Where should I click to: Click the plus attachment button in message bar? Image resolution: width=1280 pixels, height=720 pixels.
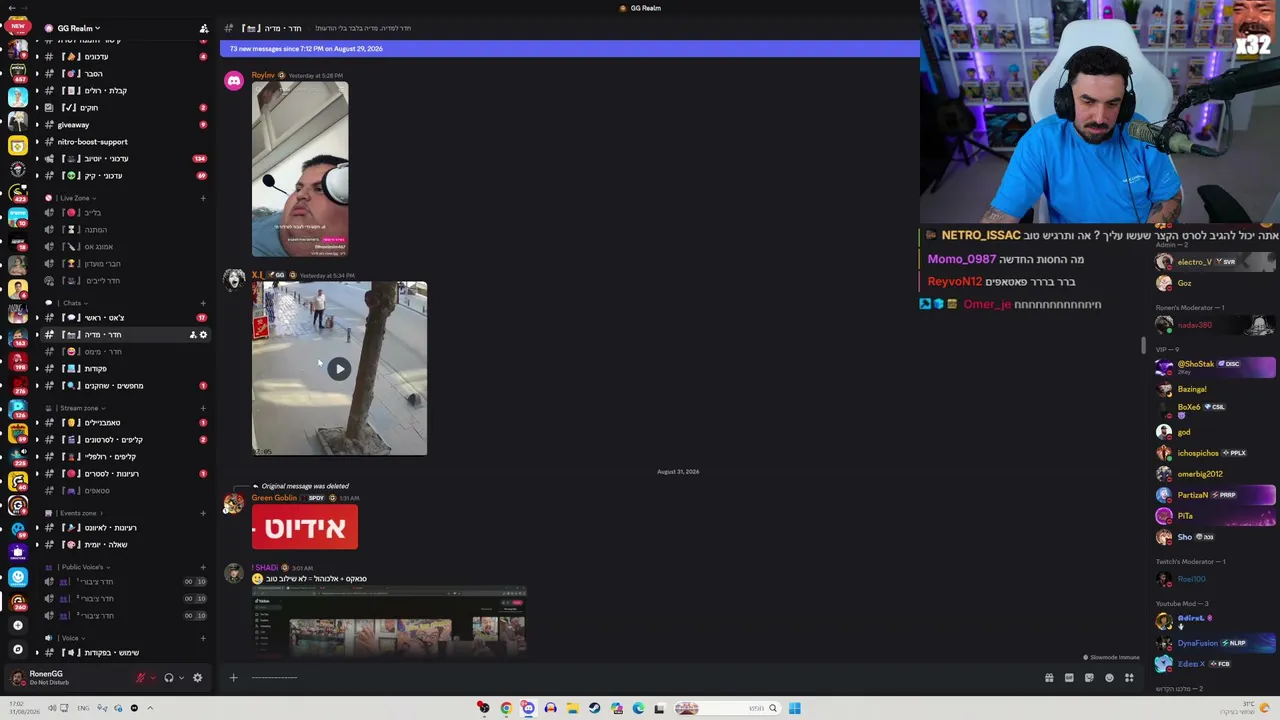(x=233, y=678)
